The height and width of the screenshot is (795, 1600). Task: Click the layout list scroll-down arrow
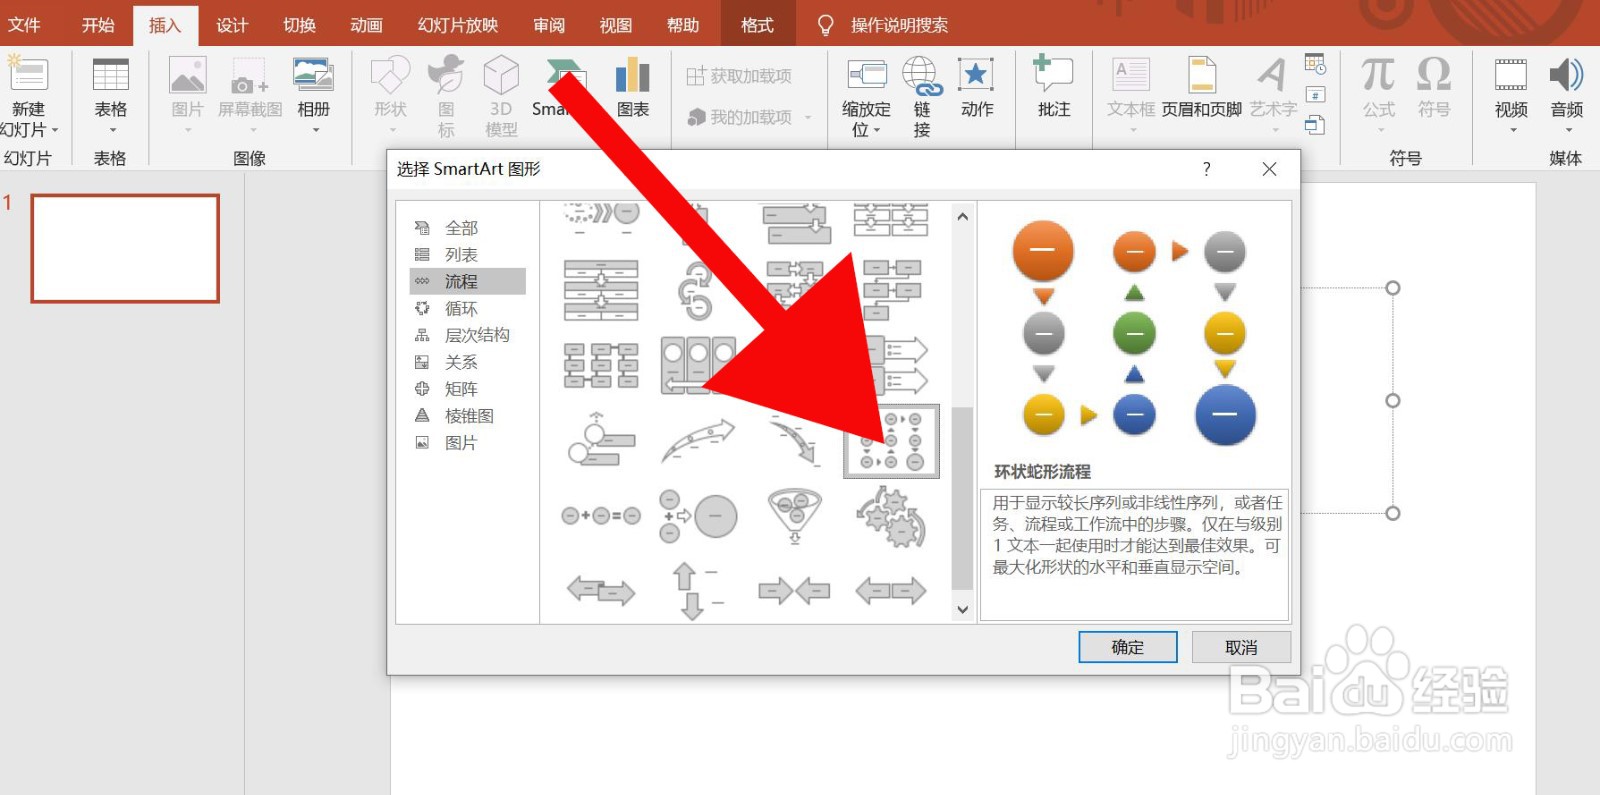coord(962,609)
